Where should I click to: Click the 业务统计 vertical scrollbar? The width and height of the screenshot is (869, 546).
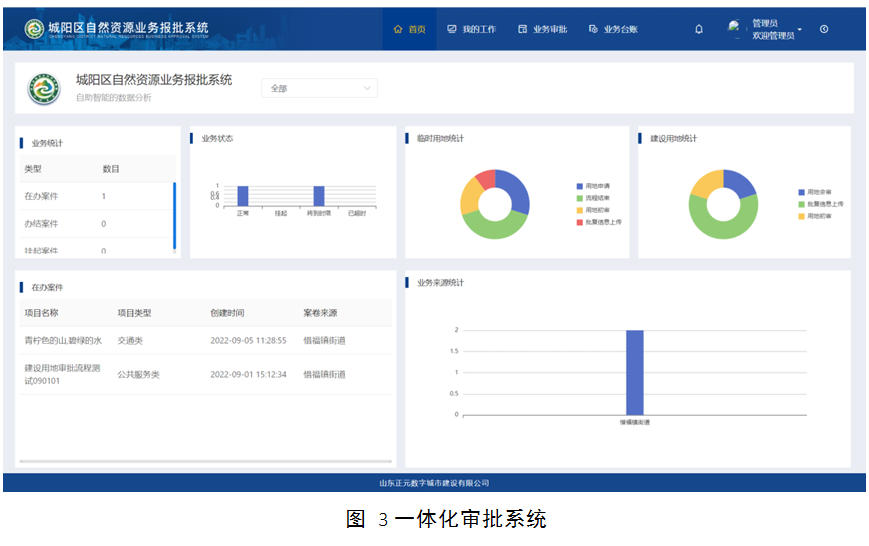175,215
